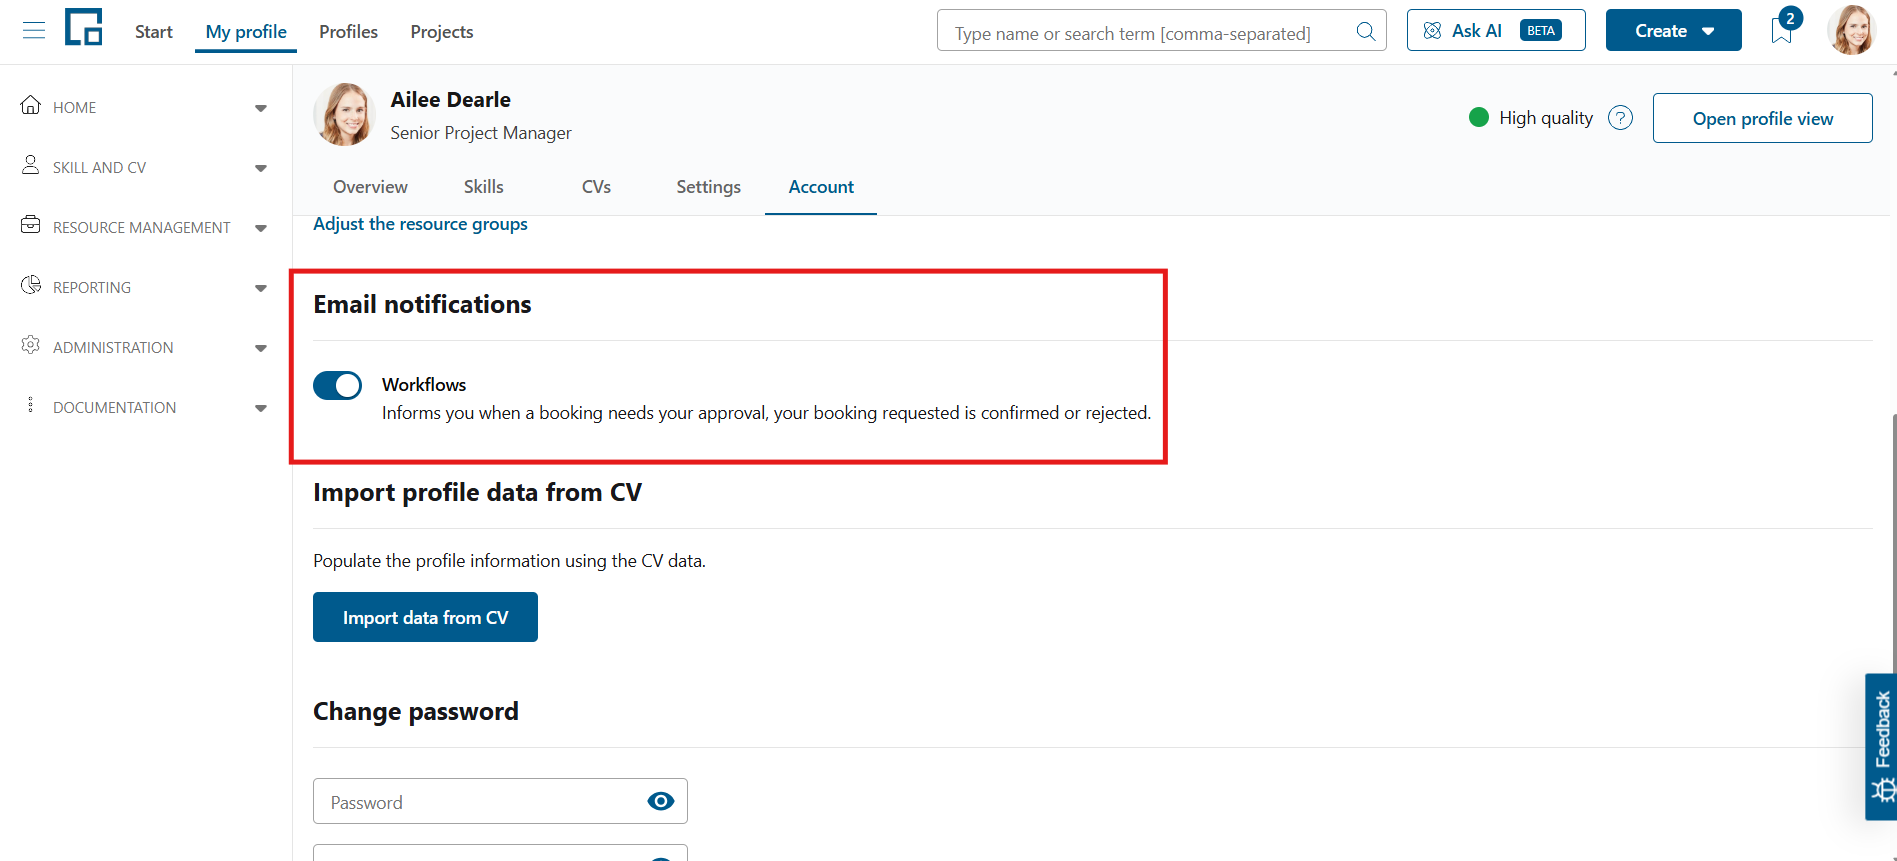The height and width of the screenshot is (861, 1897).
Task: Switch to the Overview tab
Action: [x=370, y=187]
